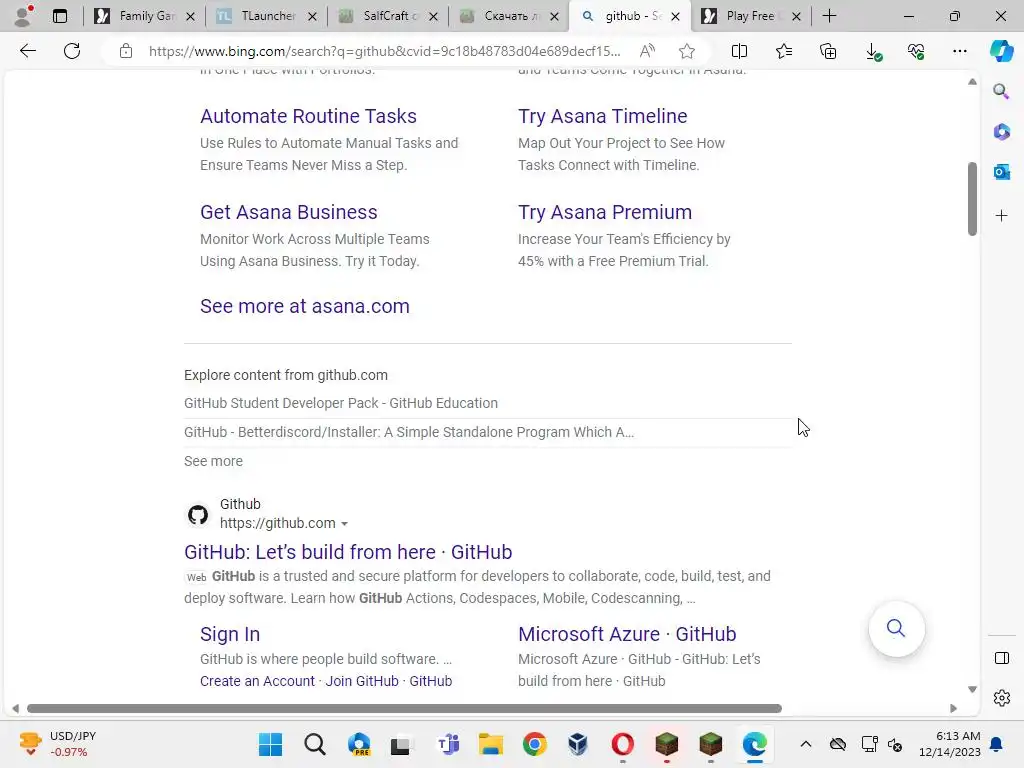
Task: Click the vertical scrollbar thumb
Action: coord(972,199)
